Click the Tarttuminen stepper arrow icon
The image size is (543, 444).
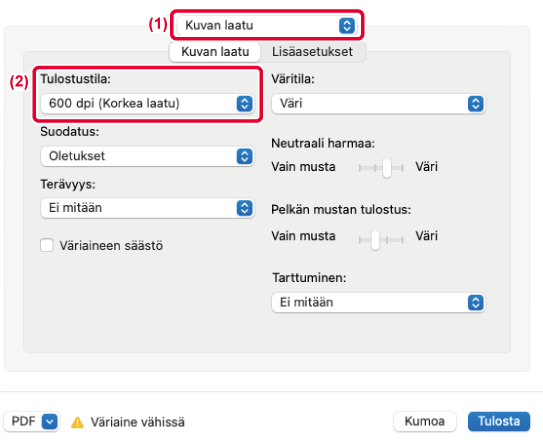[475, 302]
